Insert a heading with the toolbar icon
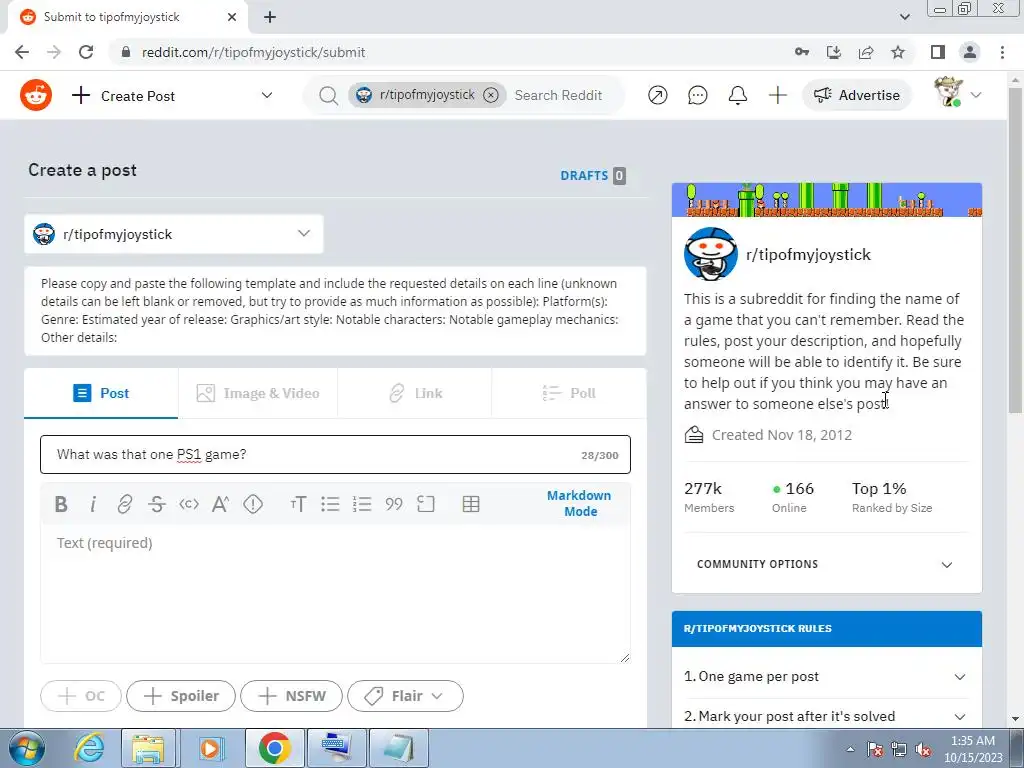Screen dimensions: 1024x768 tap(298, 504)
